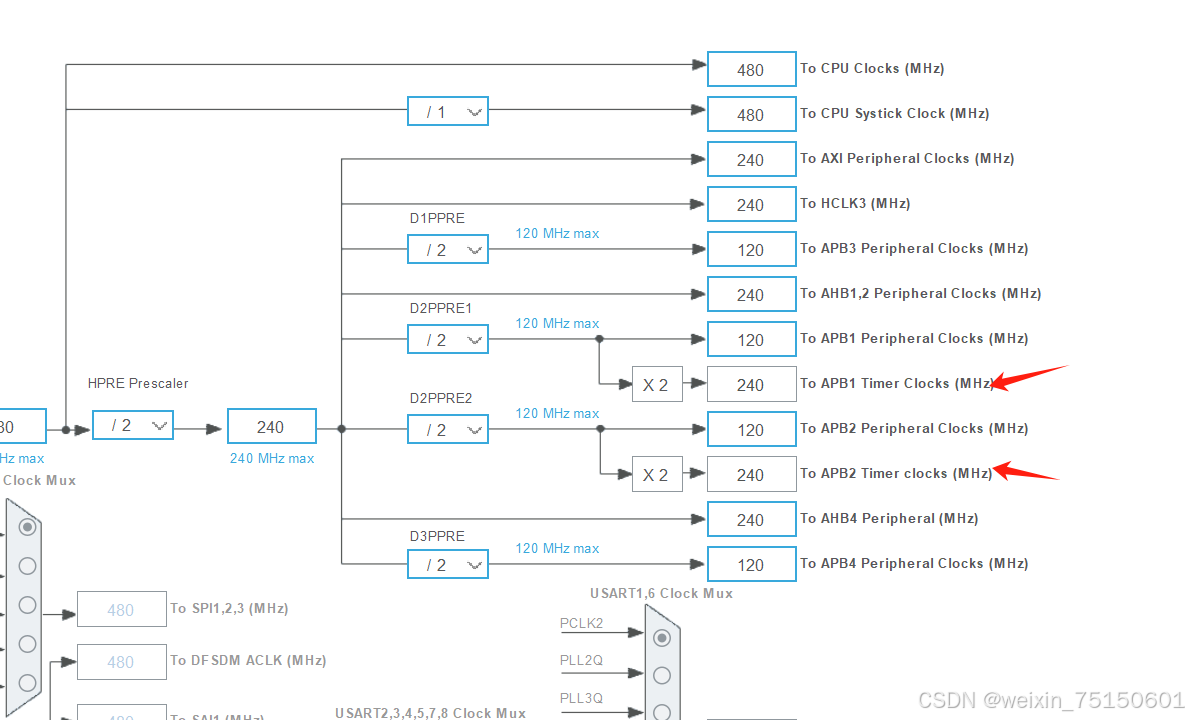Viewport: 1189px width, 720px height.
Task: Select PCLK2 in the USART1,6 Clock Mux
Action: click(x=661, y=637)
